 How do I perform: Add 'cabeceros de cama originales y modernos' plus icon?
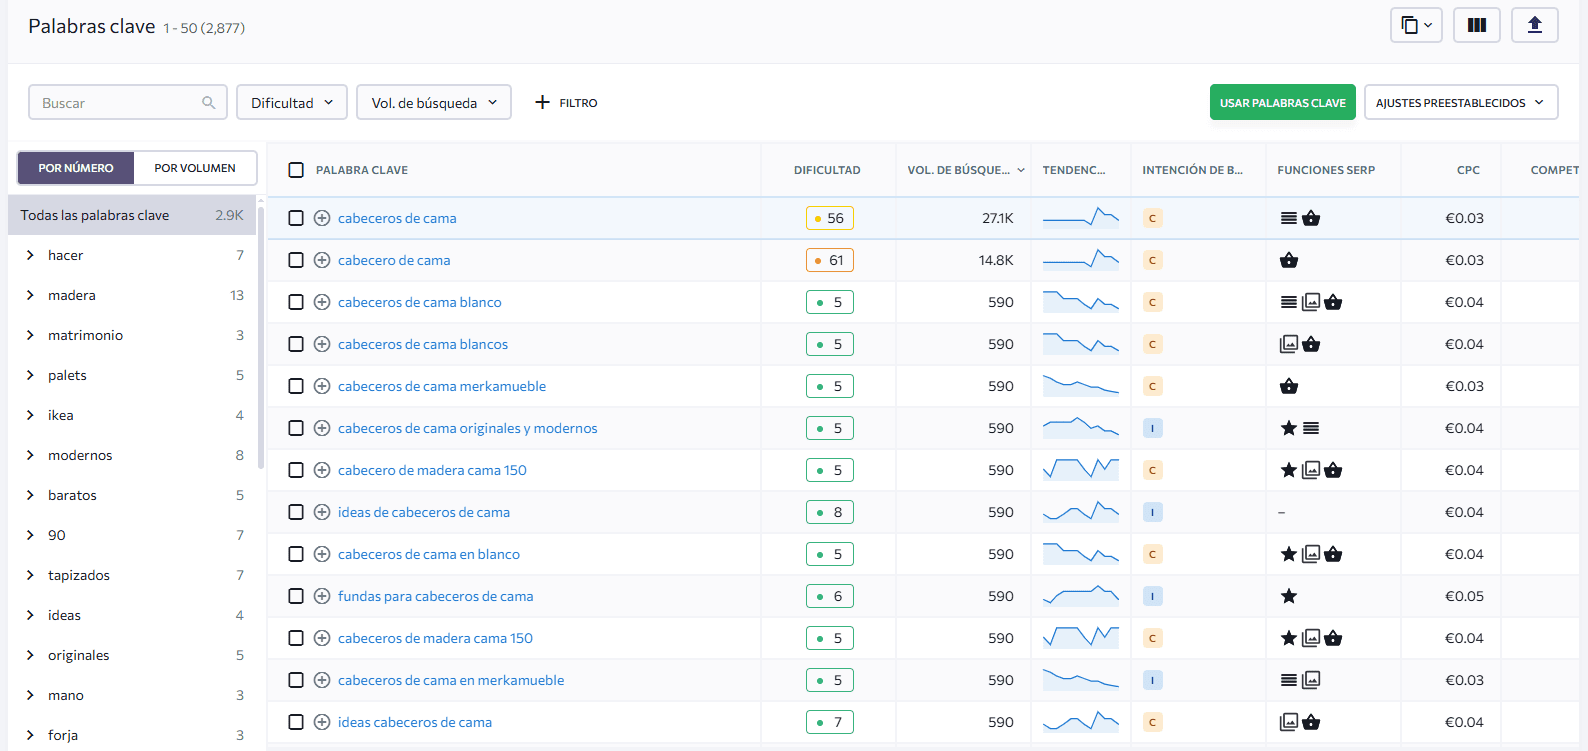coord(322,428)
